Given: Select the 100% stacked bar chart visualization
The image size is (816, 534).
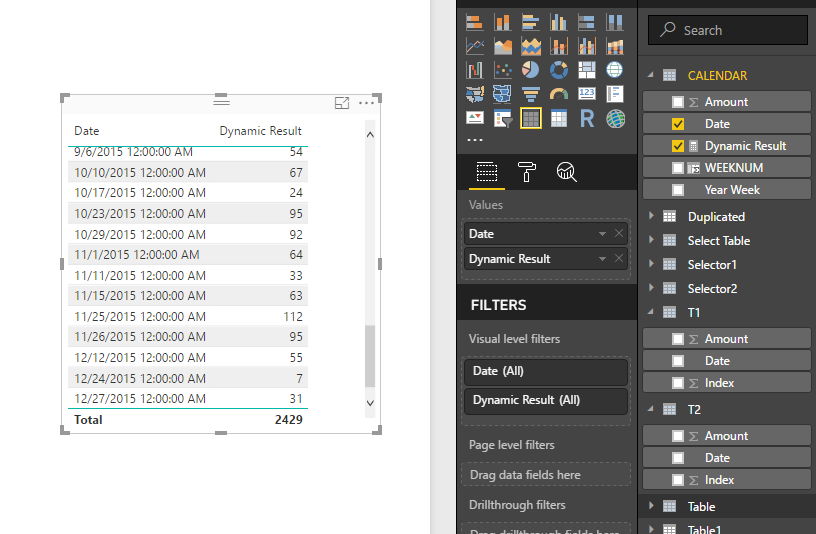Looking at the screenshot, I should (x=587, y=22).
